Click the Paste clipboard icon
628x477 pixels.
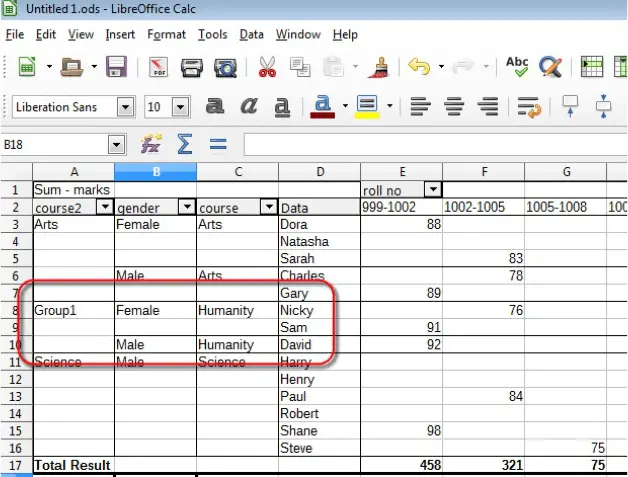point(334,66)
